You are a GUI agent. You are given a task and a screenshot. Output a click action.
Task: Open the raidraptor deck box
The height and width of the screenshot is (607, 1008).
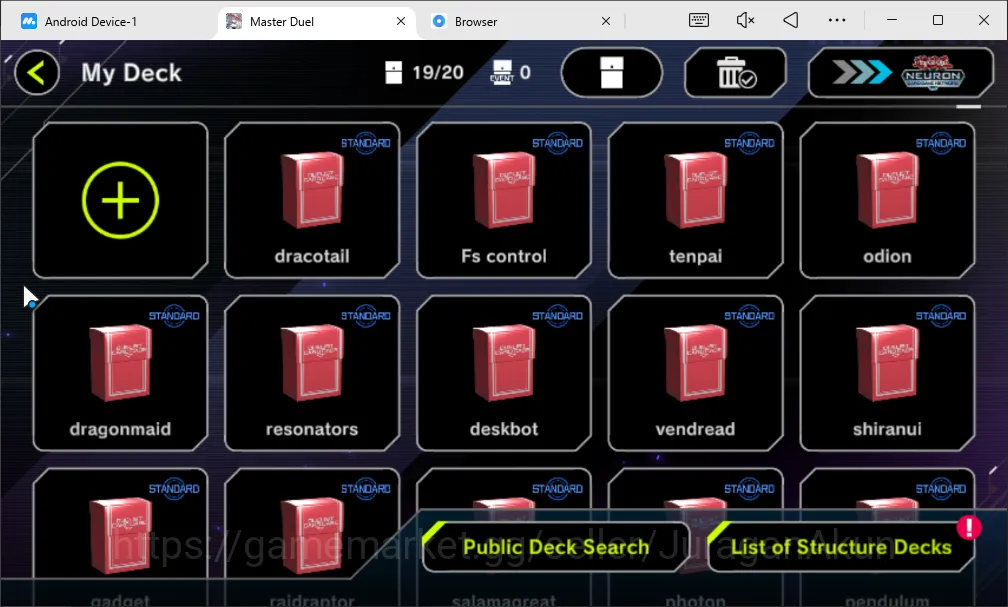pos(312,537)
